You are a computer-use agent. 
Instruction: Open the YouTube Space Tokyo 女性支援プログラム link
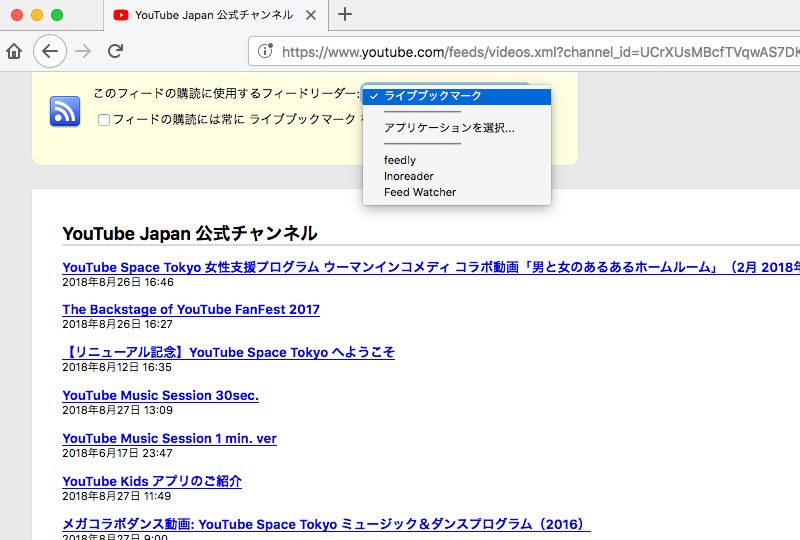click(x=431, y=267)
